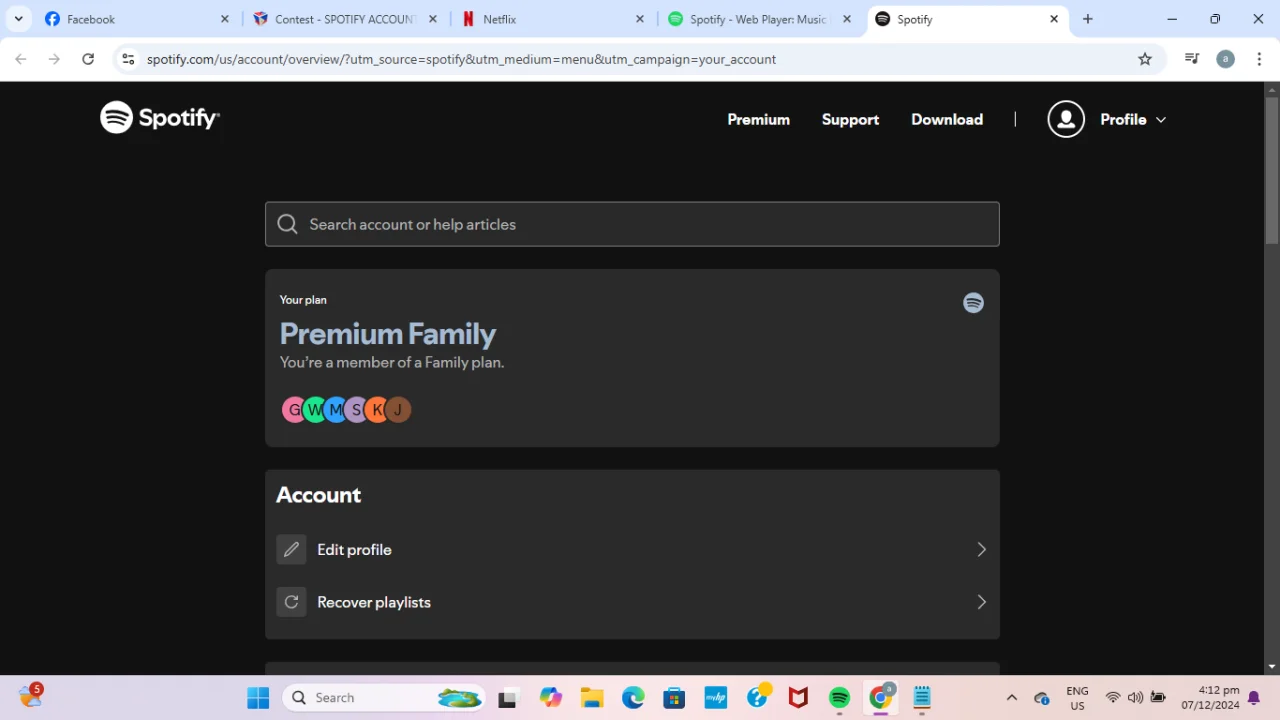Click the address bar URL

461,59
